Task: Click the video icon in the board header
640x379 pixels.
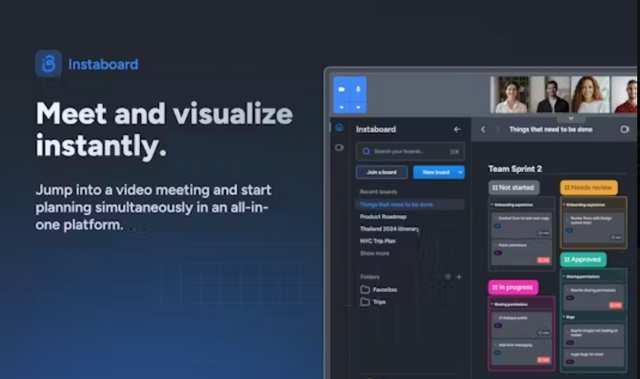Action: [624, 129]
